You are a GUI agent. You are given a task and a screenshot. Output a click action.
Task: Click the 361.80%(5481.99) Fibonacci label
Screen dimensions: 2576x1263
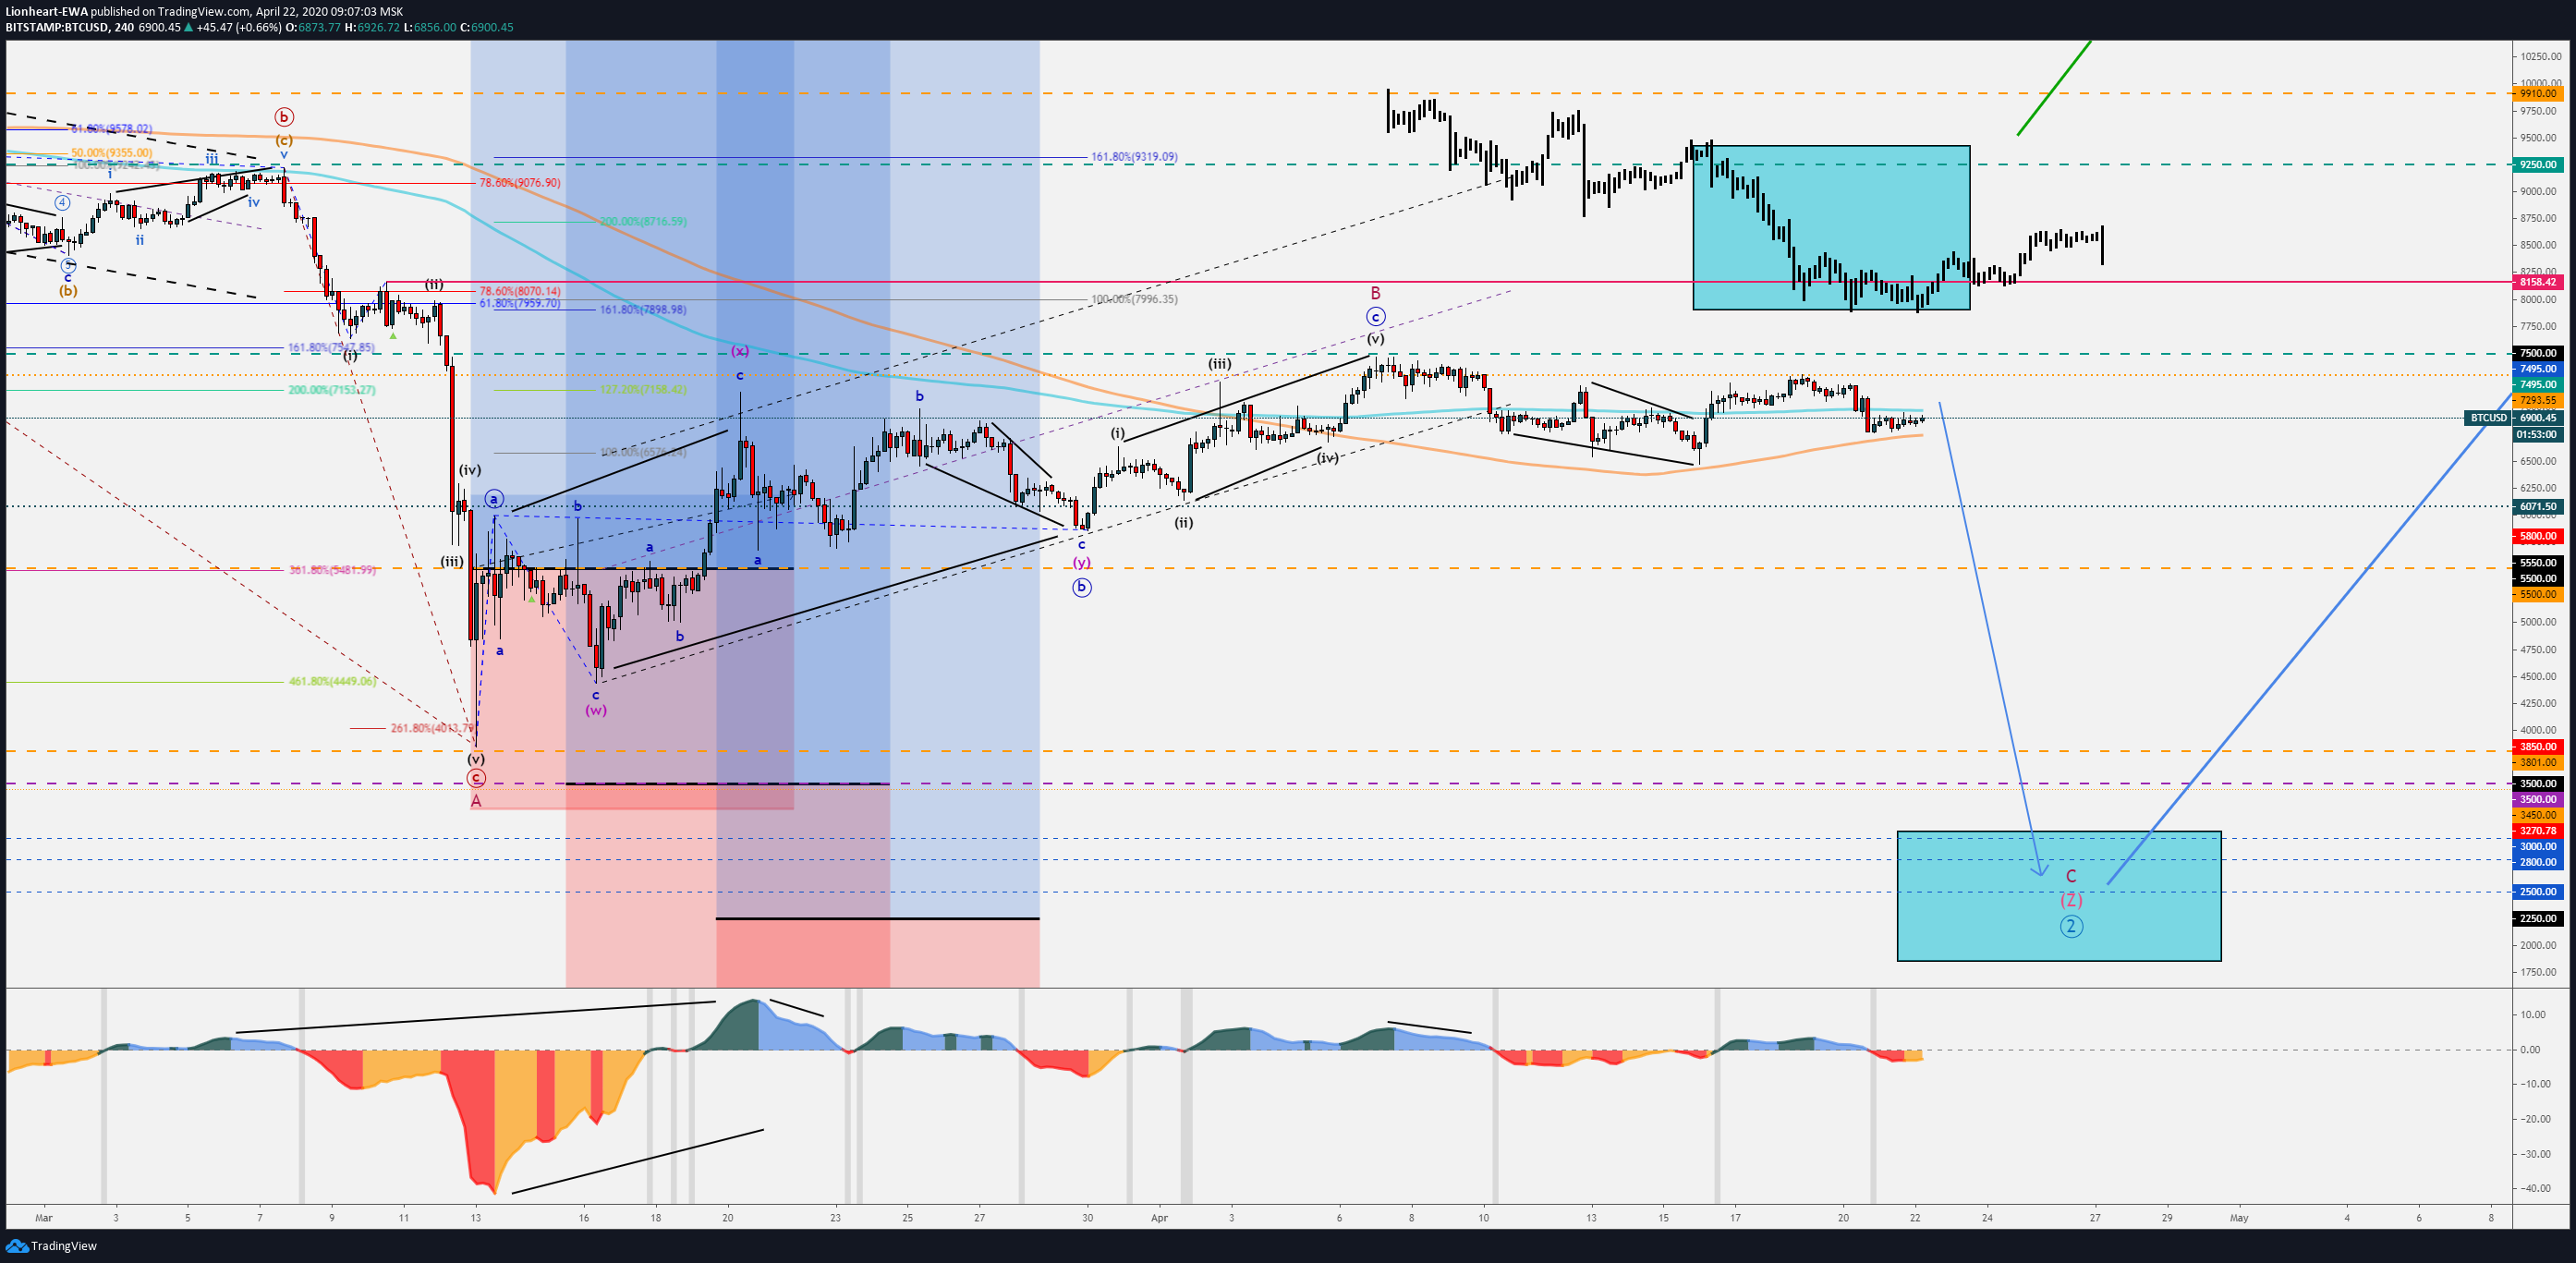tap(332, 570)
